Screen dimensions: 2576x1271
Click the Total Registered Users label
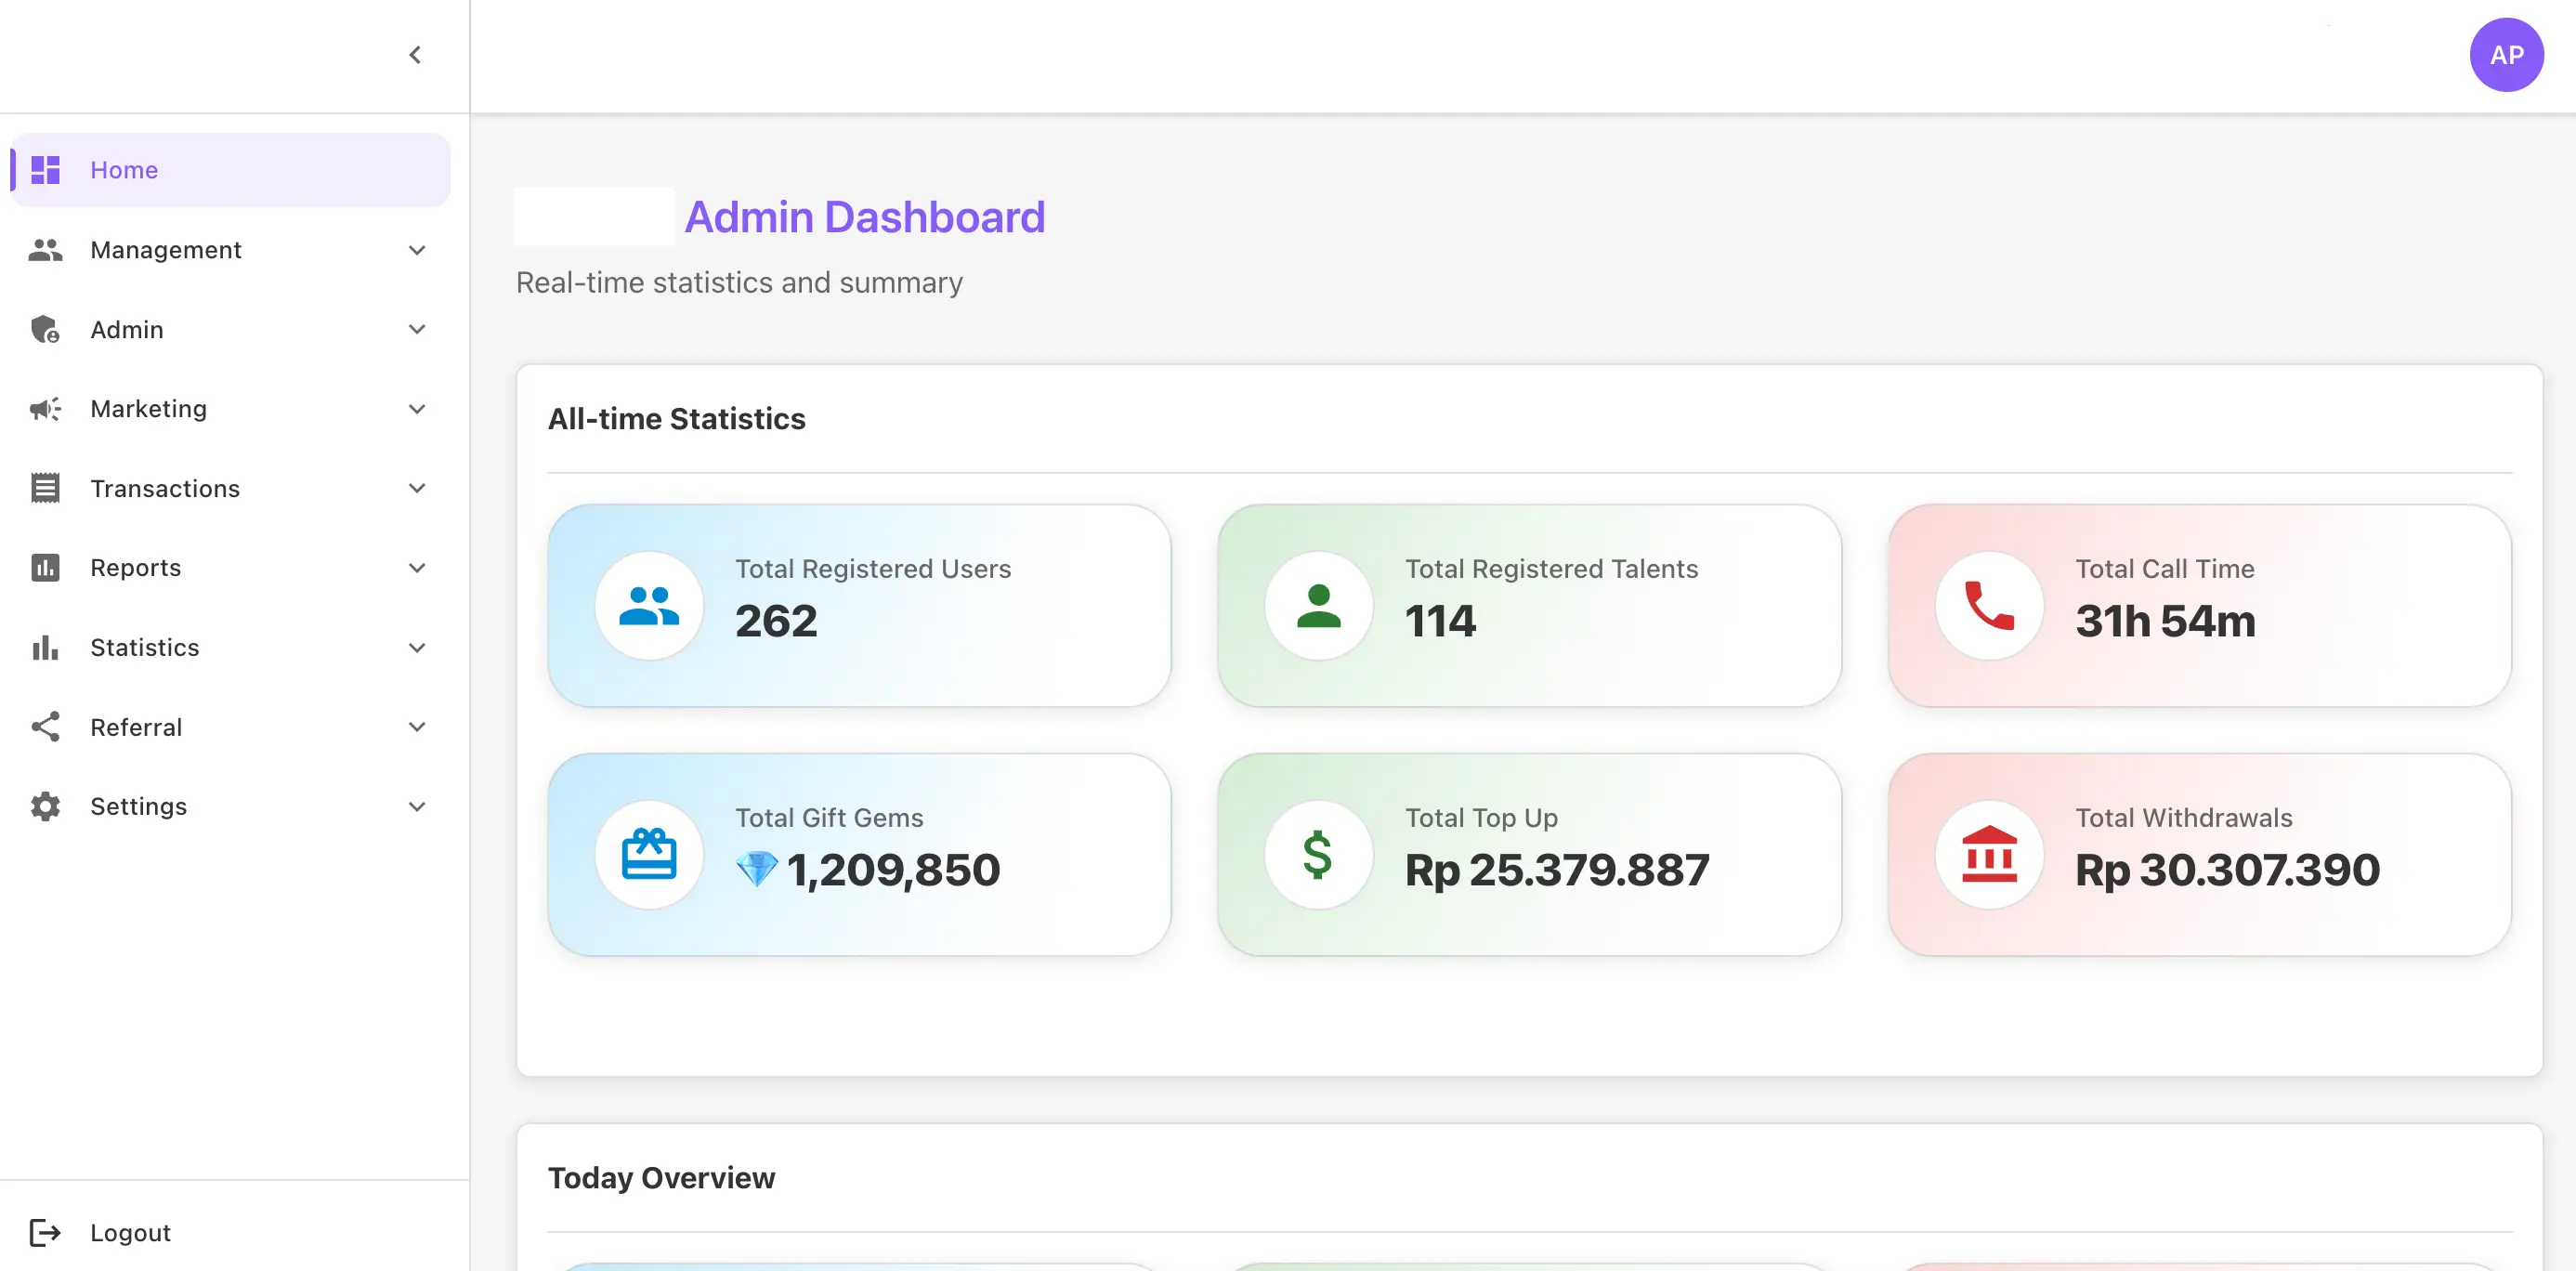coord(873,569)
